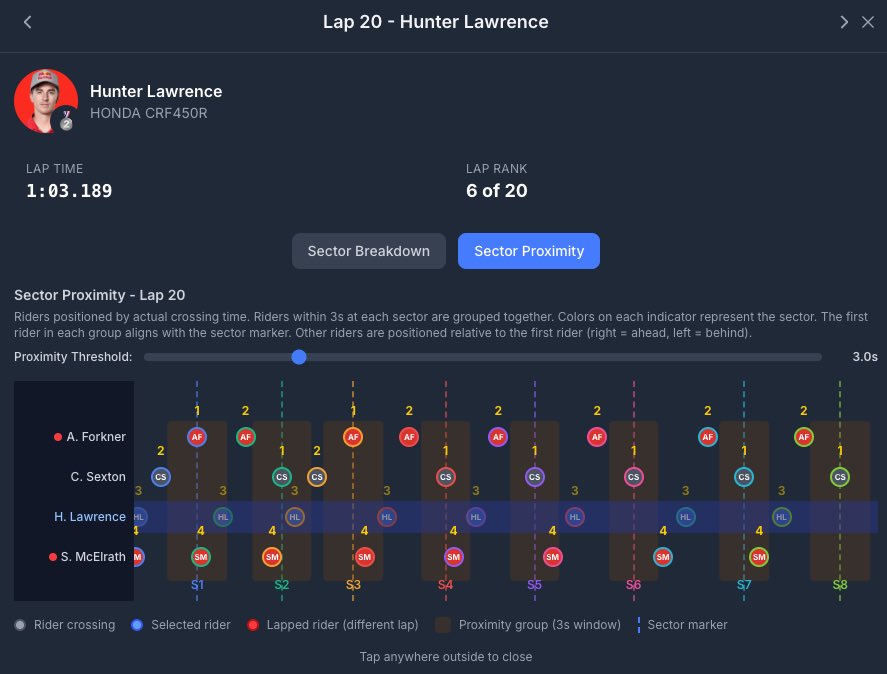The height and width of the screenshot is (674, 887).
Task: Click the AF marker on the S3 line
Action: coord(353,437)
